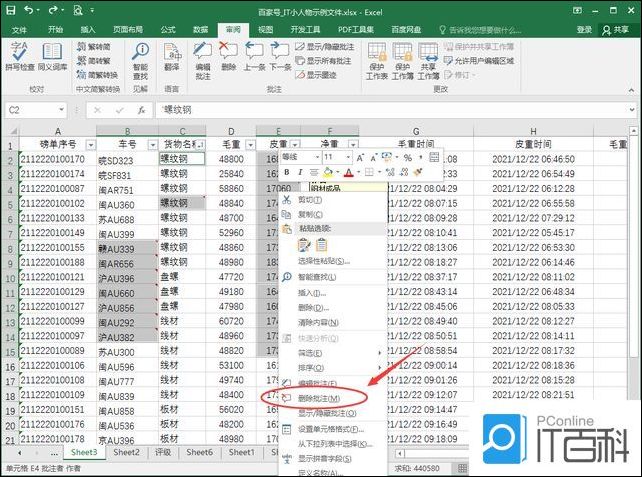Run 拼写检查 spell check
This screenshot has width=642, height=477.
click(20, 57)
